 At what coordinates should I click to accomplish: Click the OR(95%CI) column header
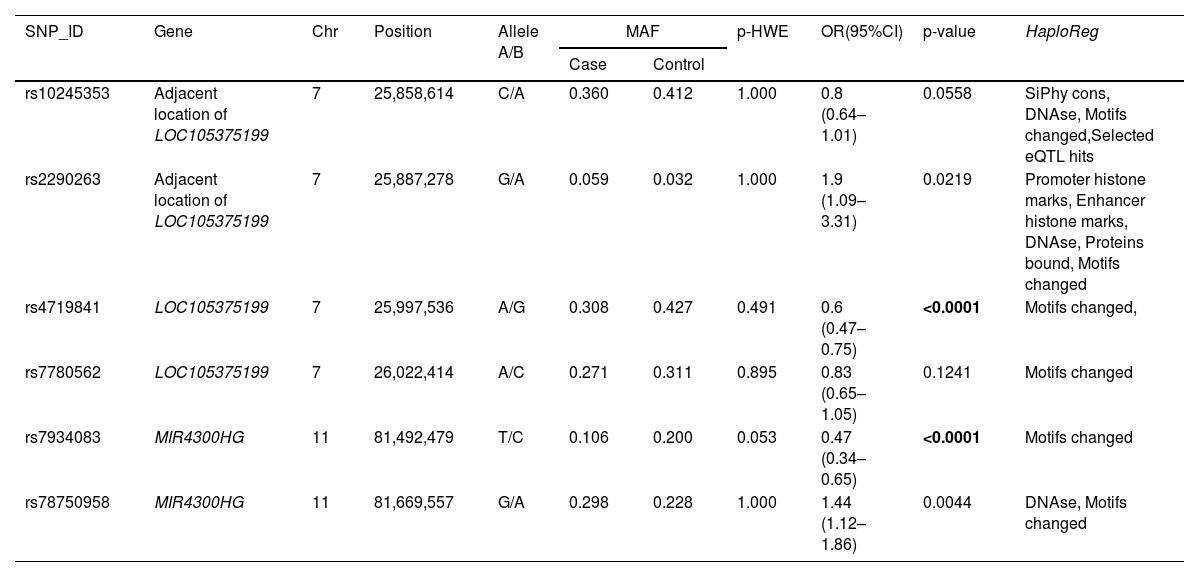tap(861, 32)
